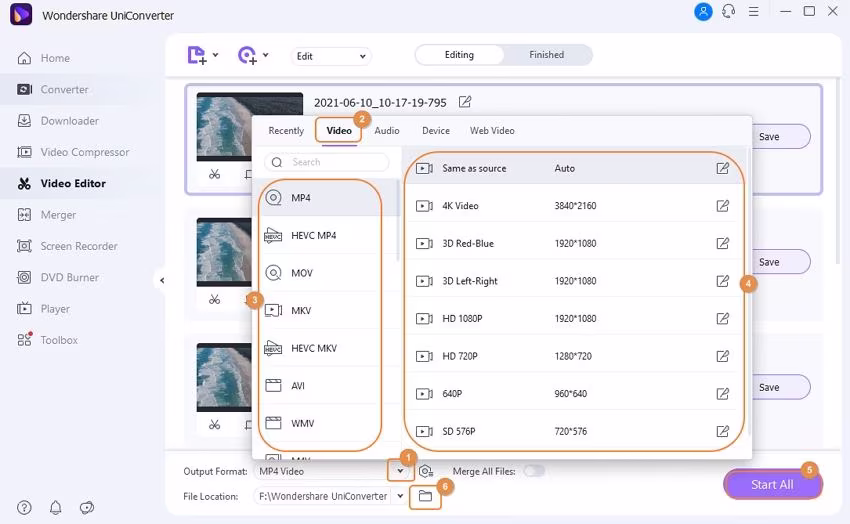
Task: Choose the 3D Left-Right preset
Action: (x=574, y=281)
